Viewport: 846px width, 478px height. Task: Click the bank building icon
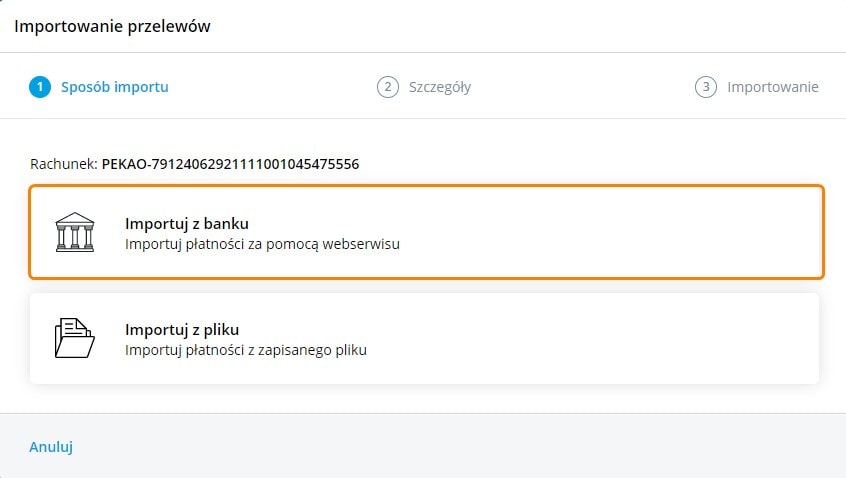point(75,232)
